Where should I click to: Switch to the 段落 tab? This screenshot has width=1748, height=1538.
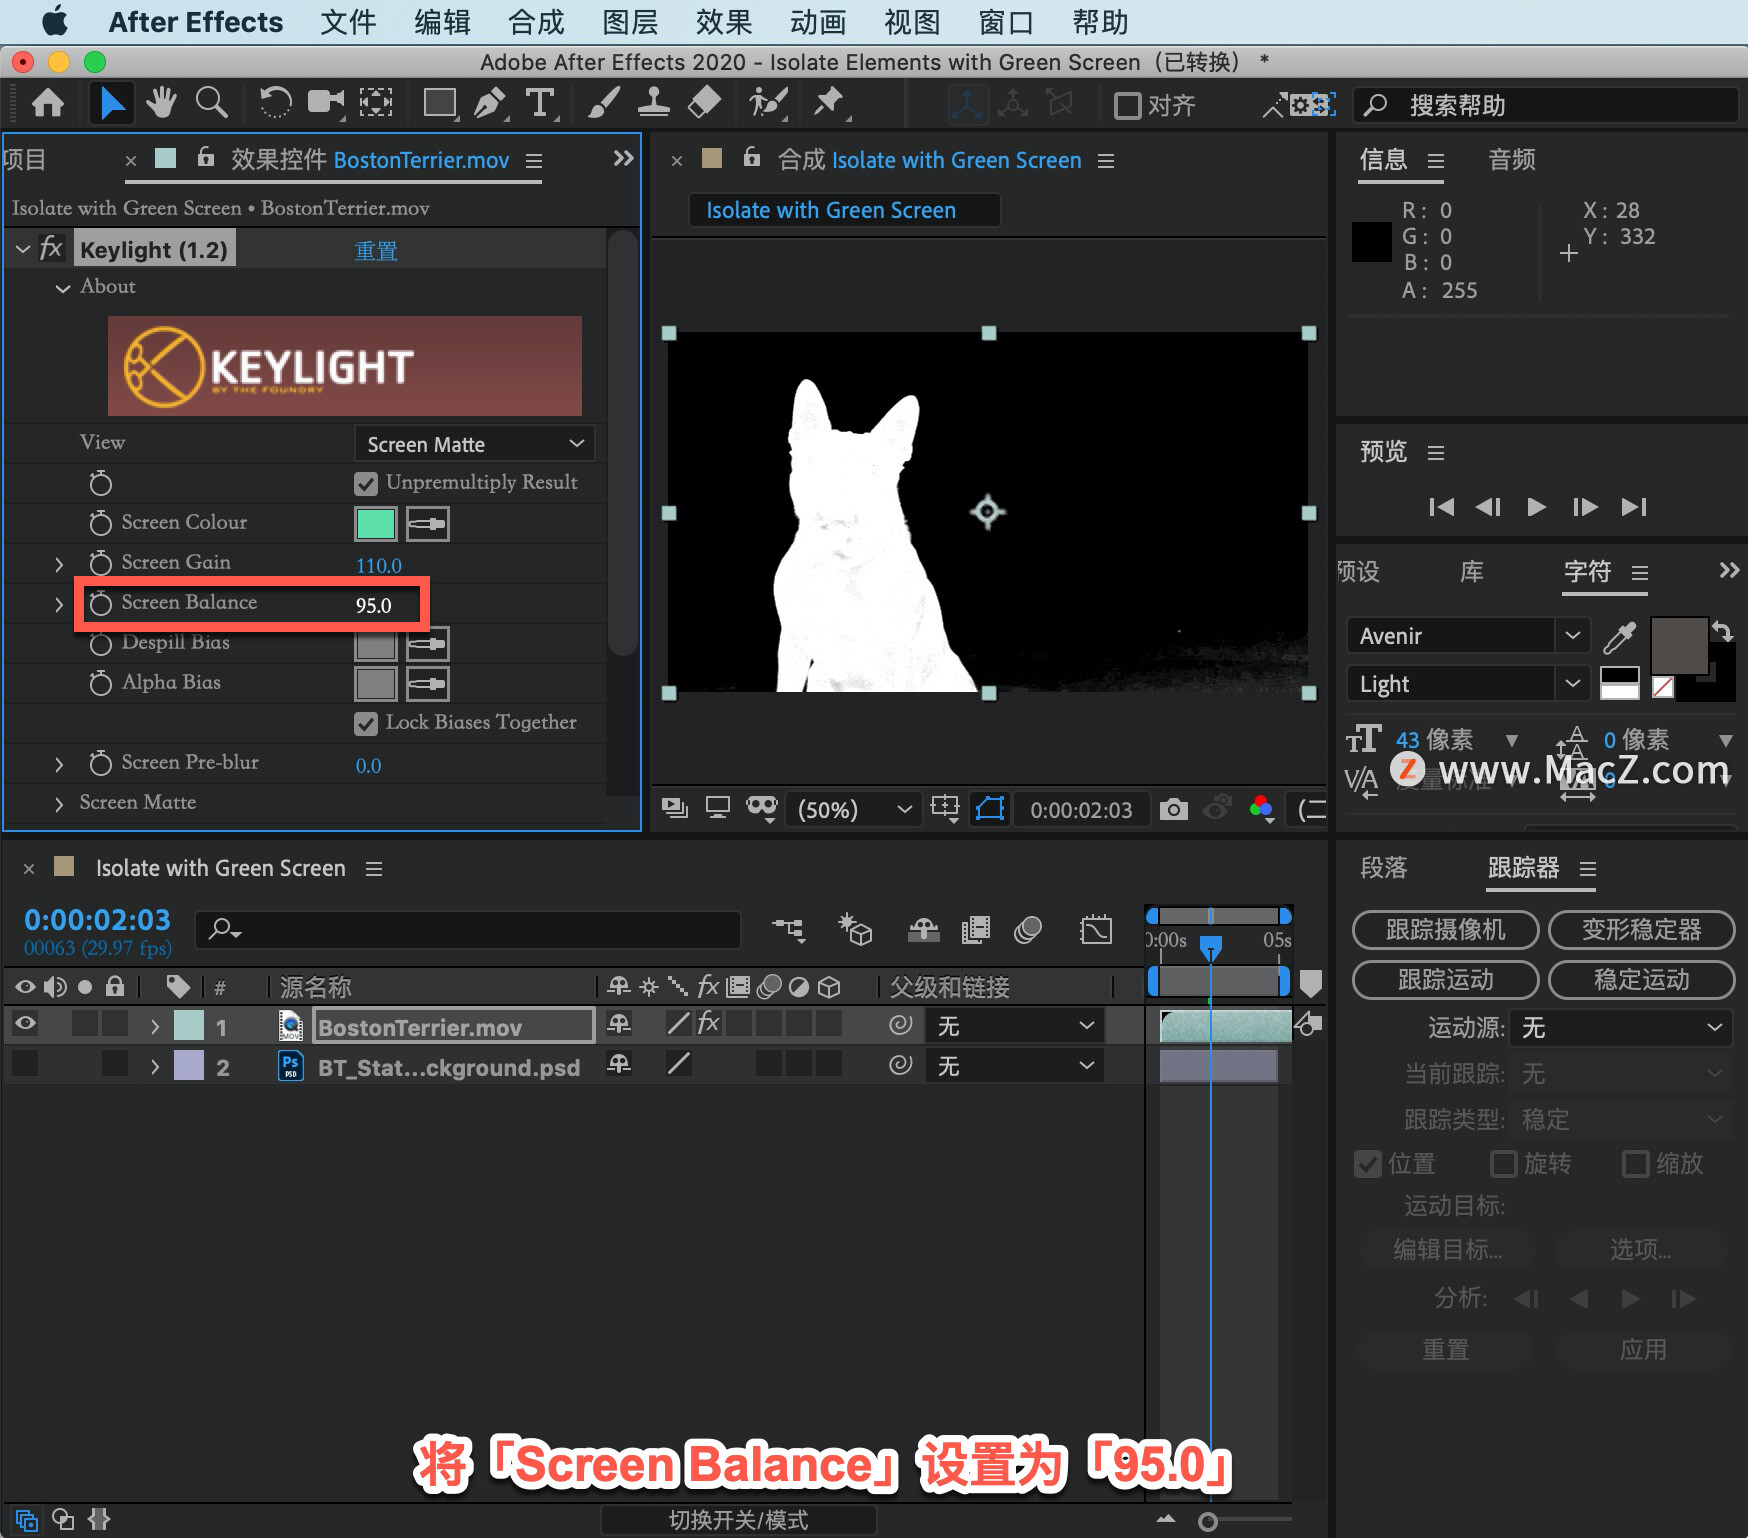pos(1384,868)
